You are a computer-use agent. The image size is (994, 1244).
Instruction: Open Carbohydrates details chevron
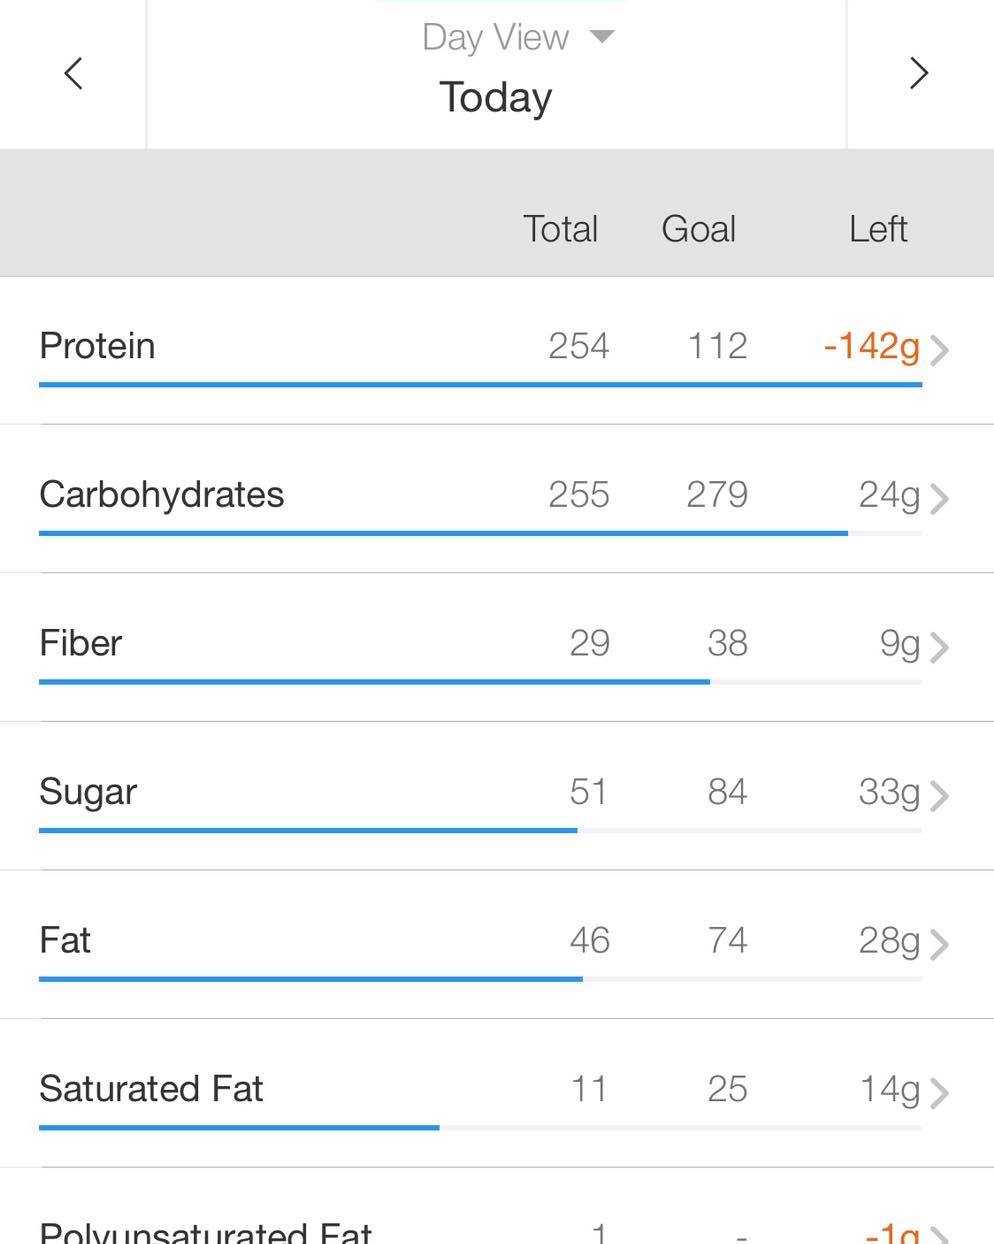click(939, 497)
